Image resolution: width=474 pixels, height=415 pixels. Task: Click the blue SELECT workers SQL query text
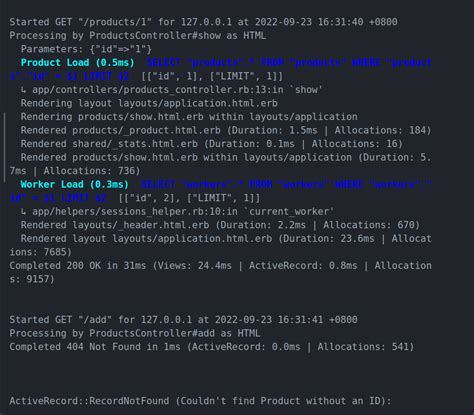point(220,191)
